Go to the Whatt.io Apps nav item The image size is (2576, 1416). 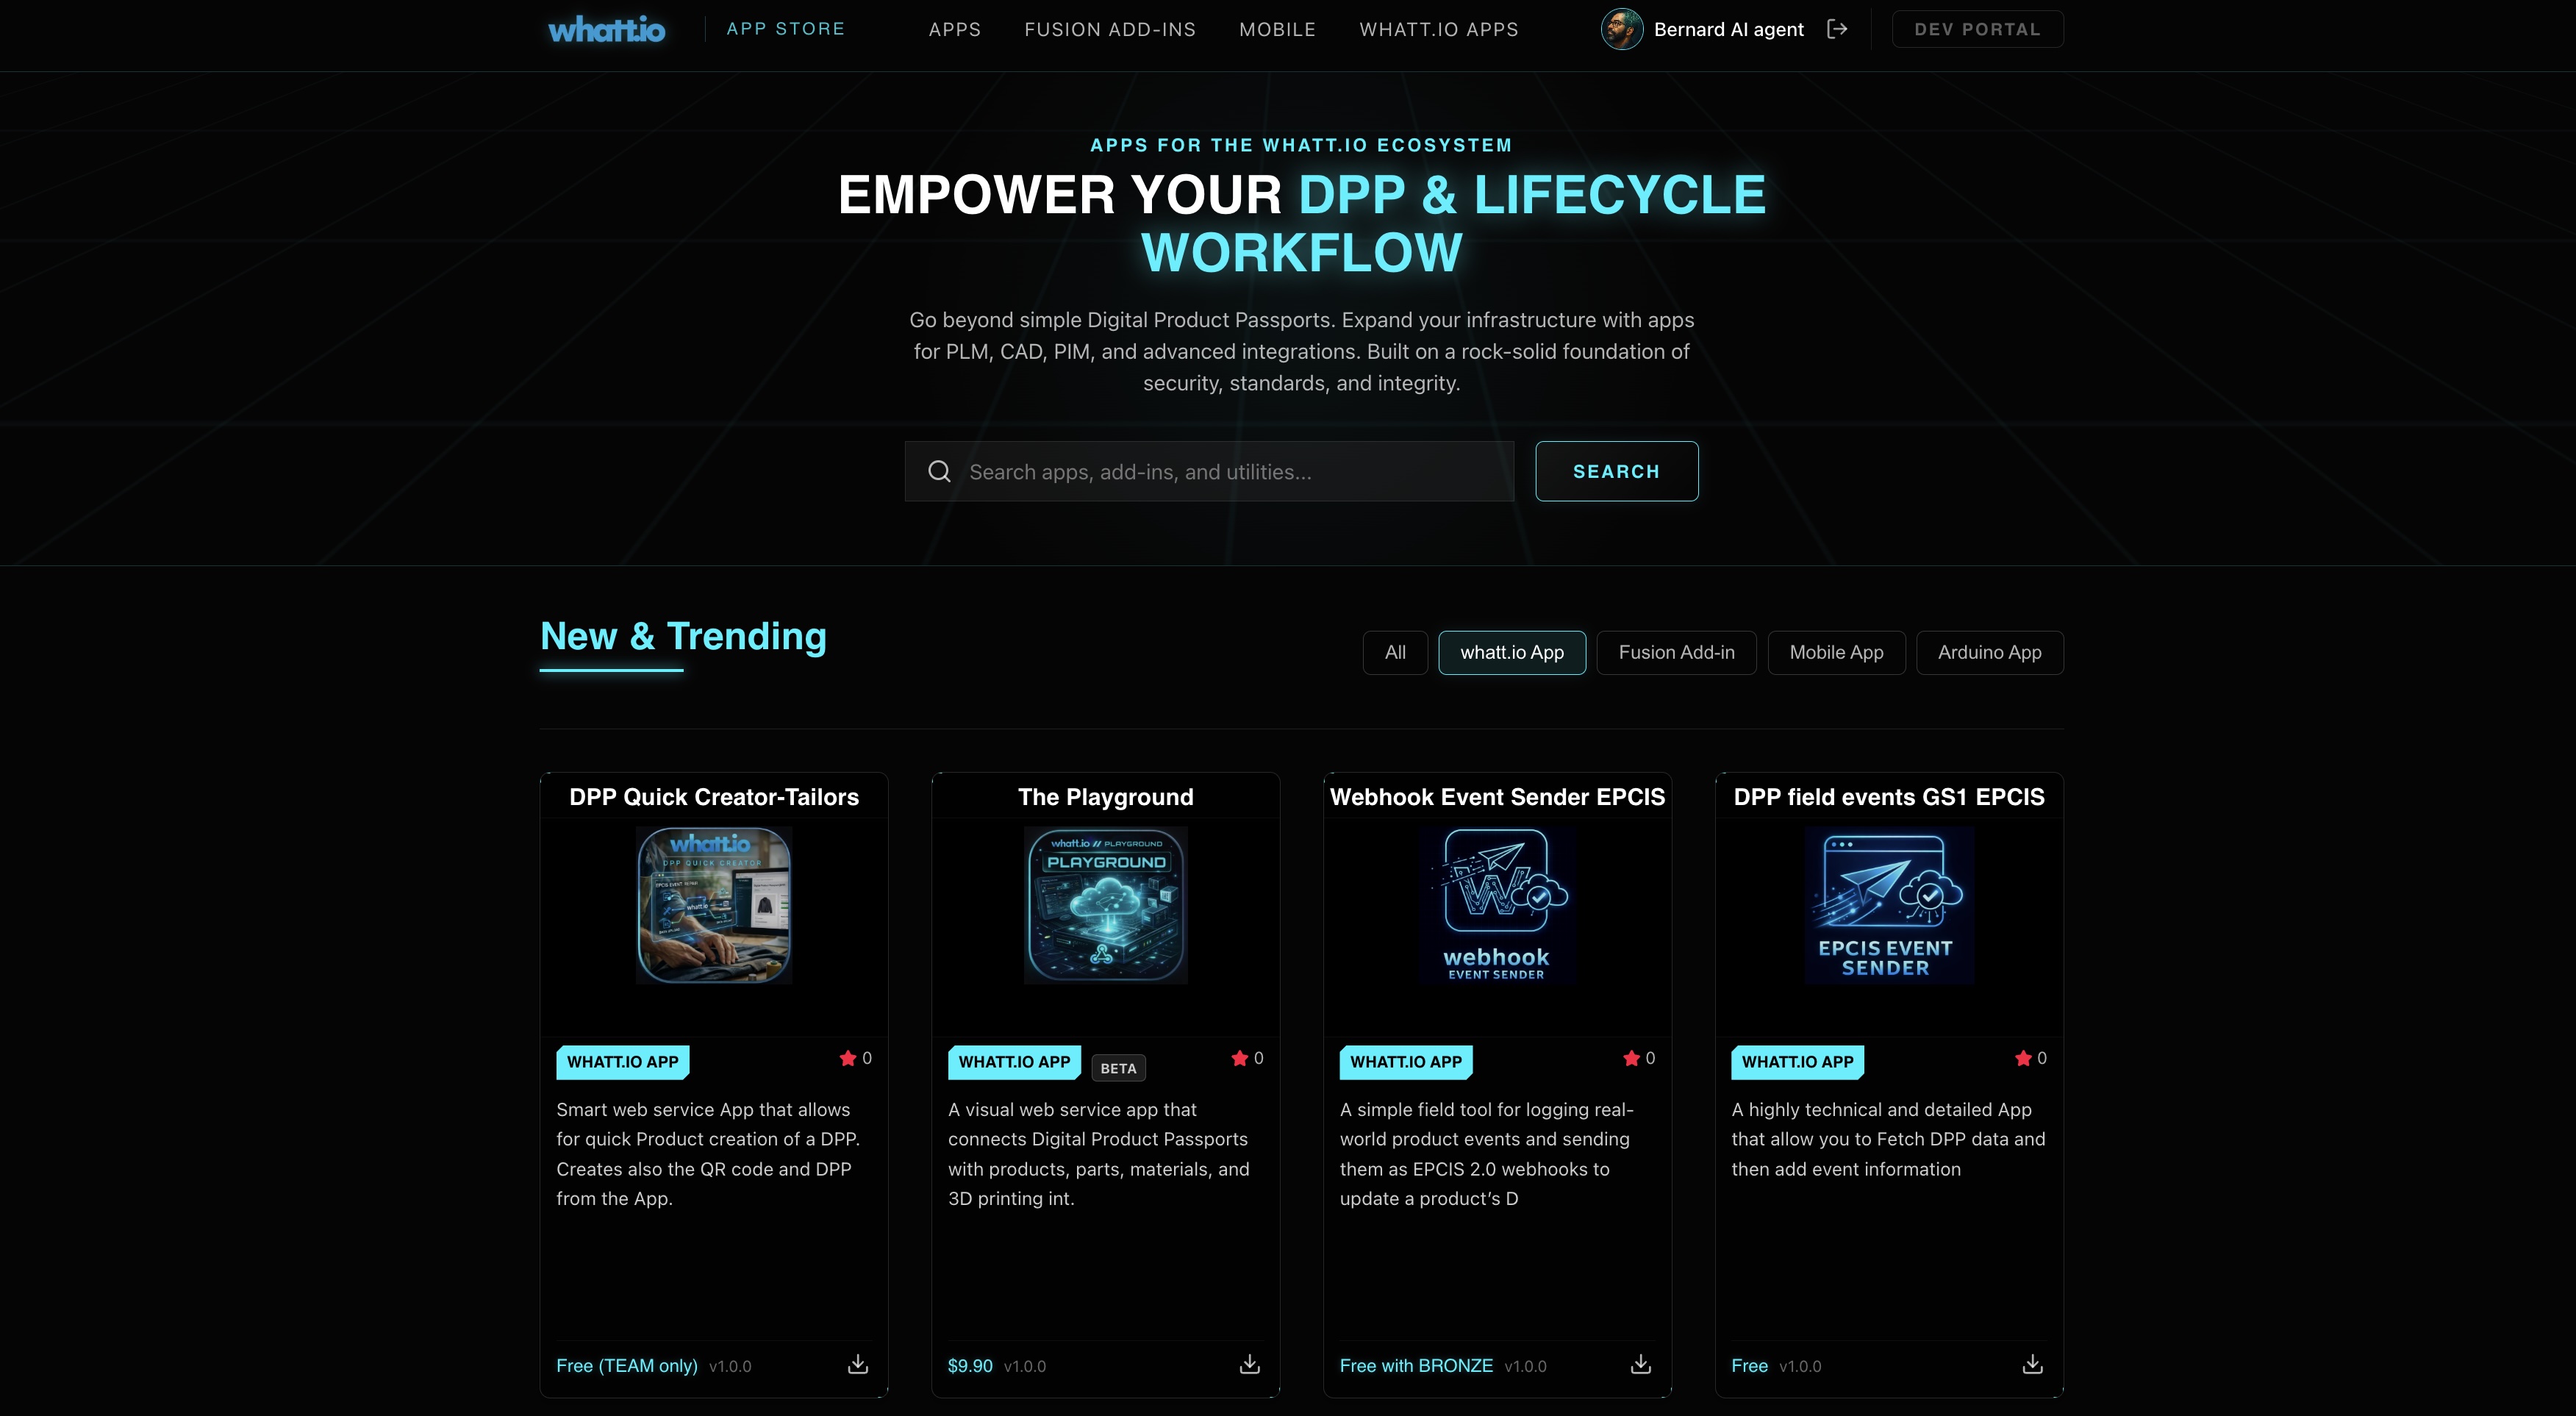coord(1438,30)
